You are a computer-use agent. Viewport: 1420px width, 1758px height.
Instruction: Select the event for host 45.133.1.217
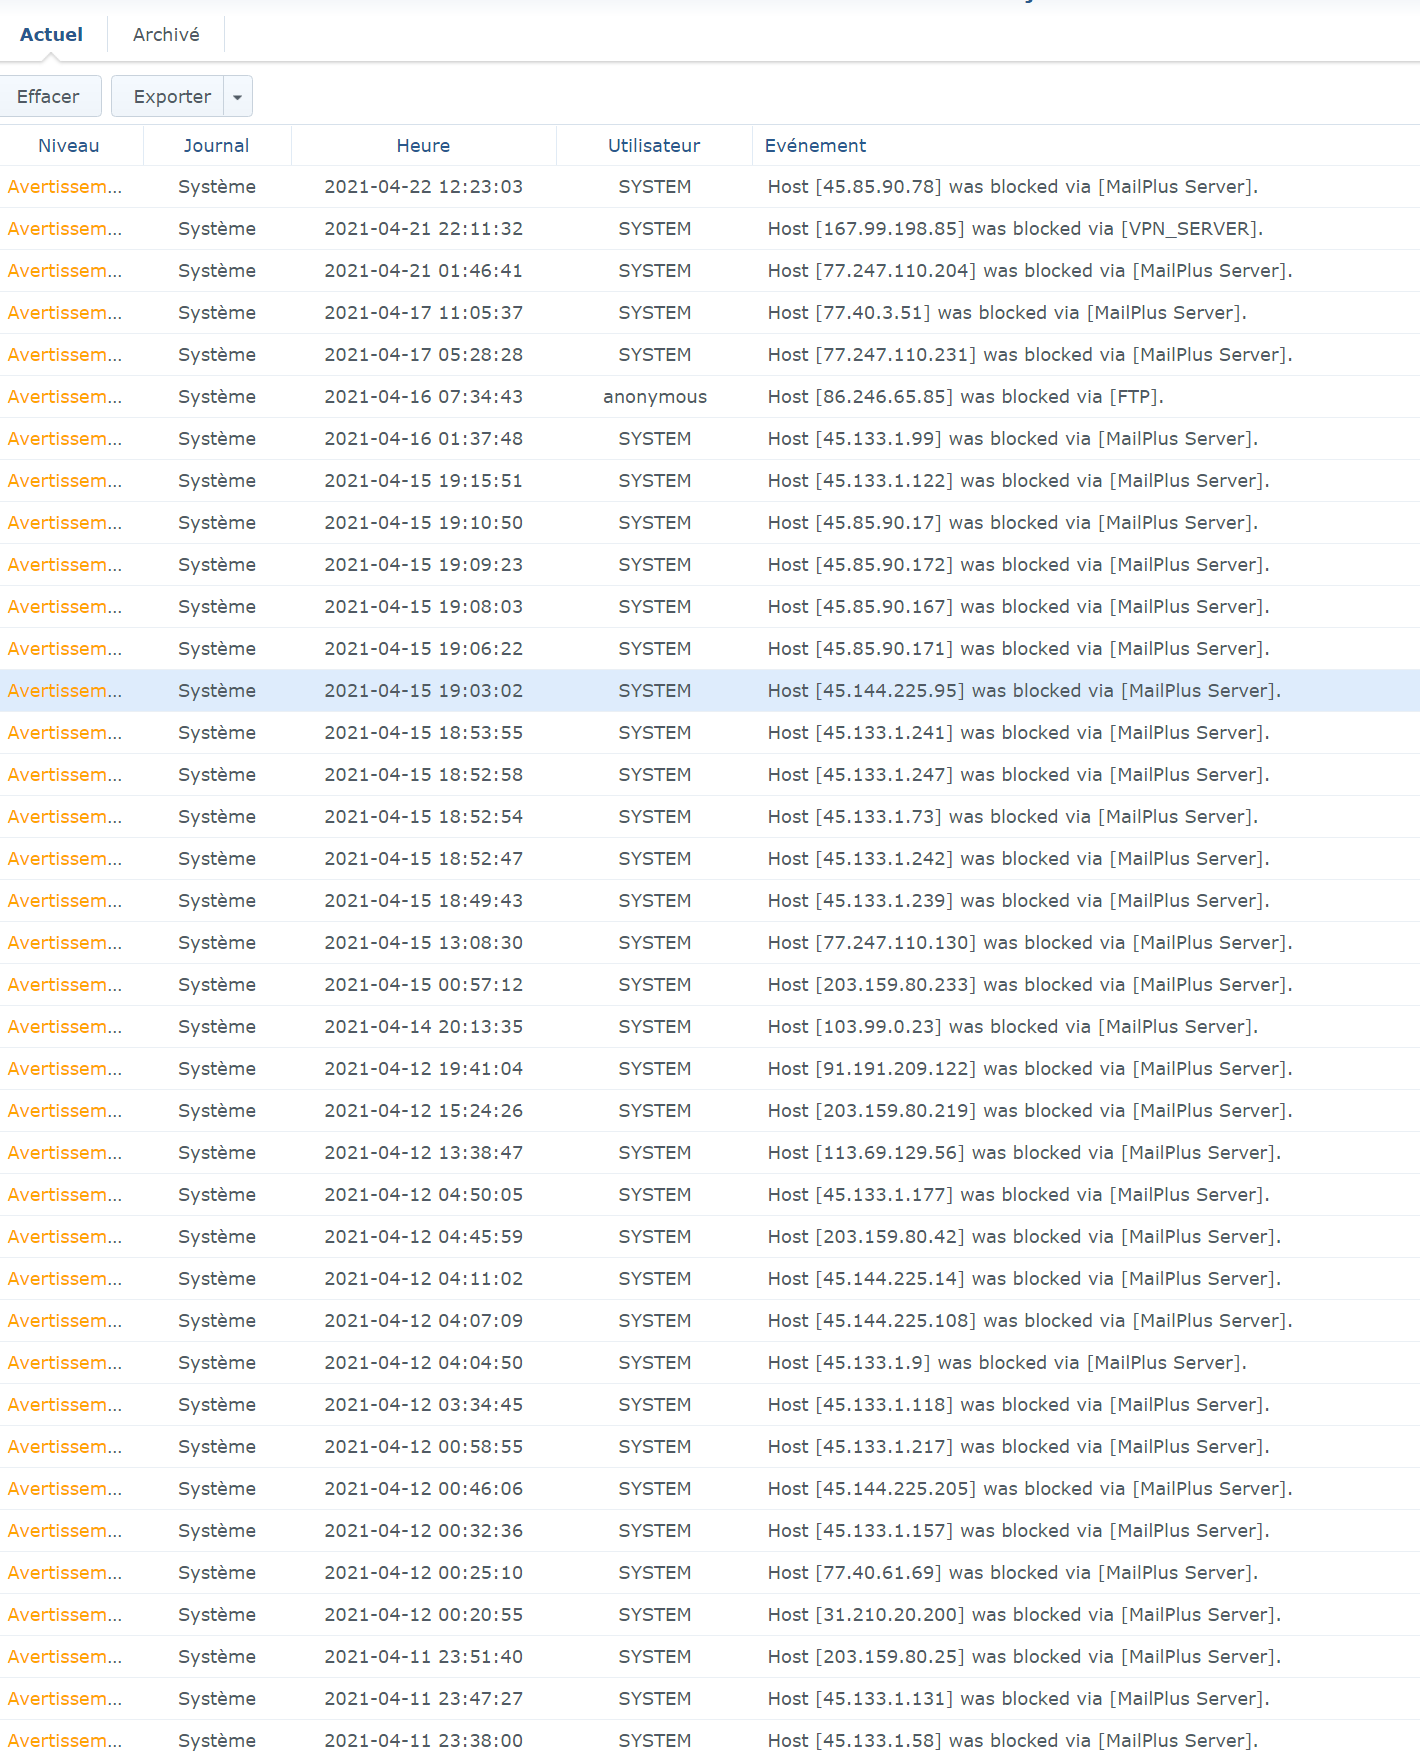(1018, 1447)
